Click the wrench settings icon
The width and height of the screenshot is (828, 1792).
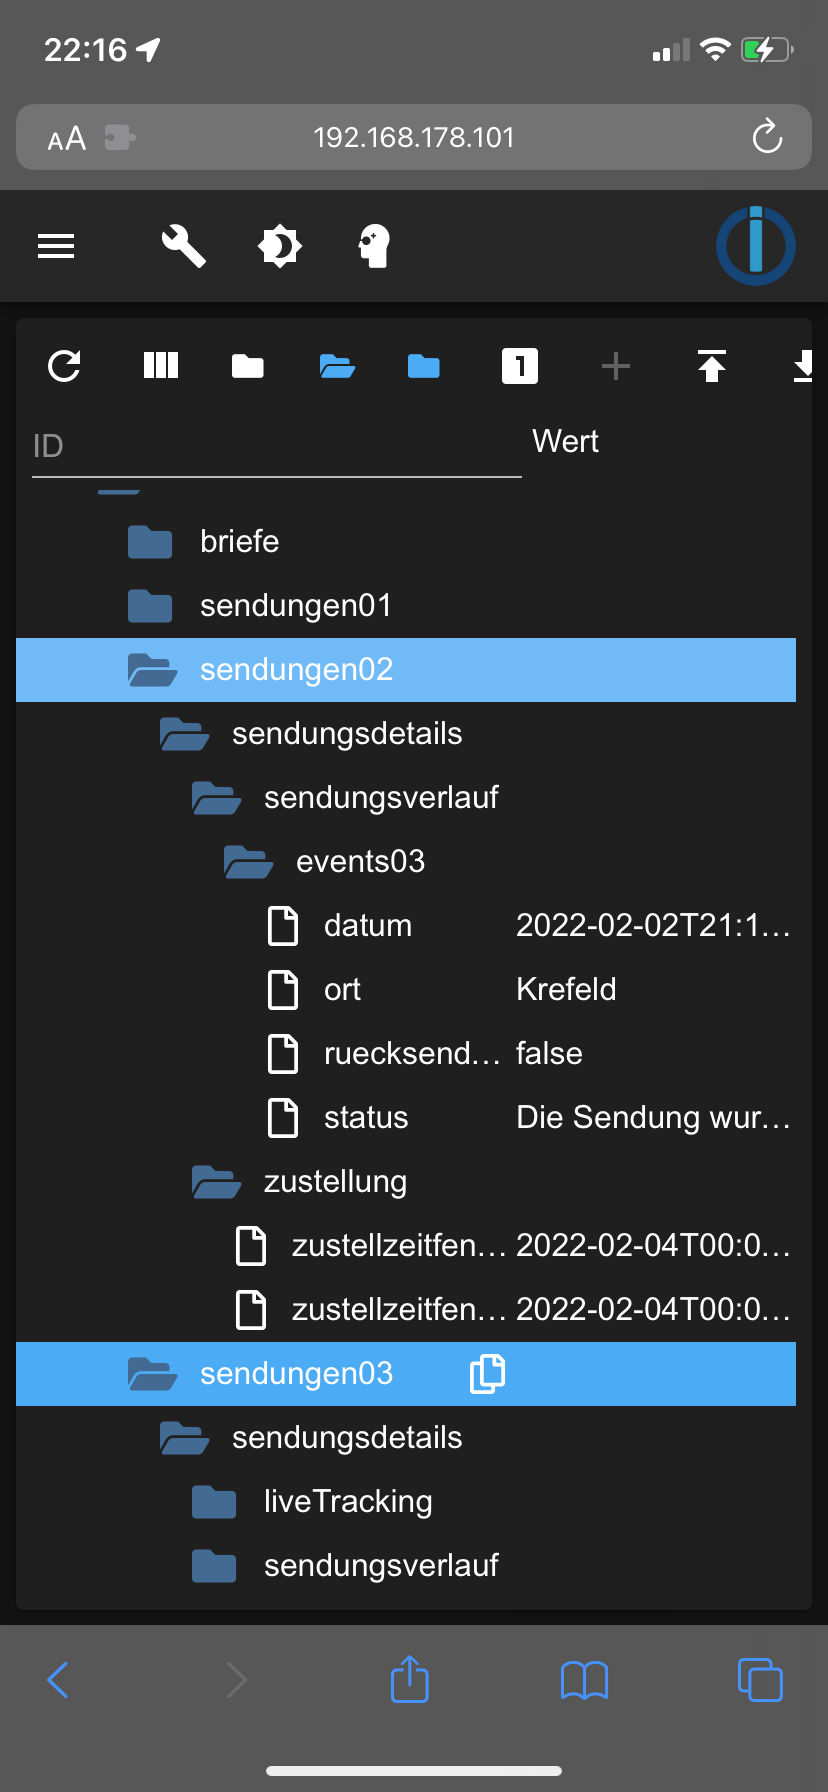[184, 246]
